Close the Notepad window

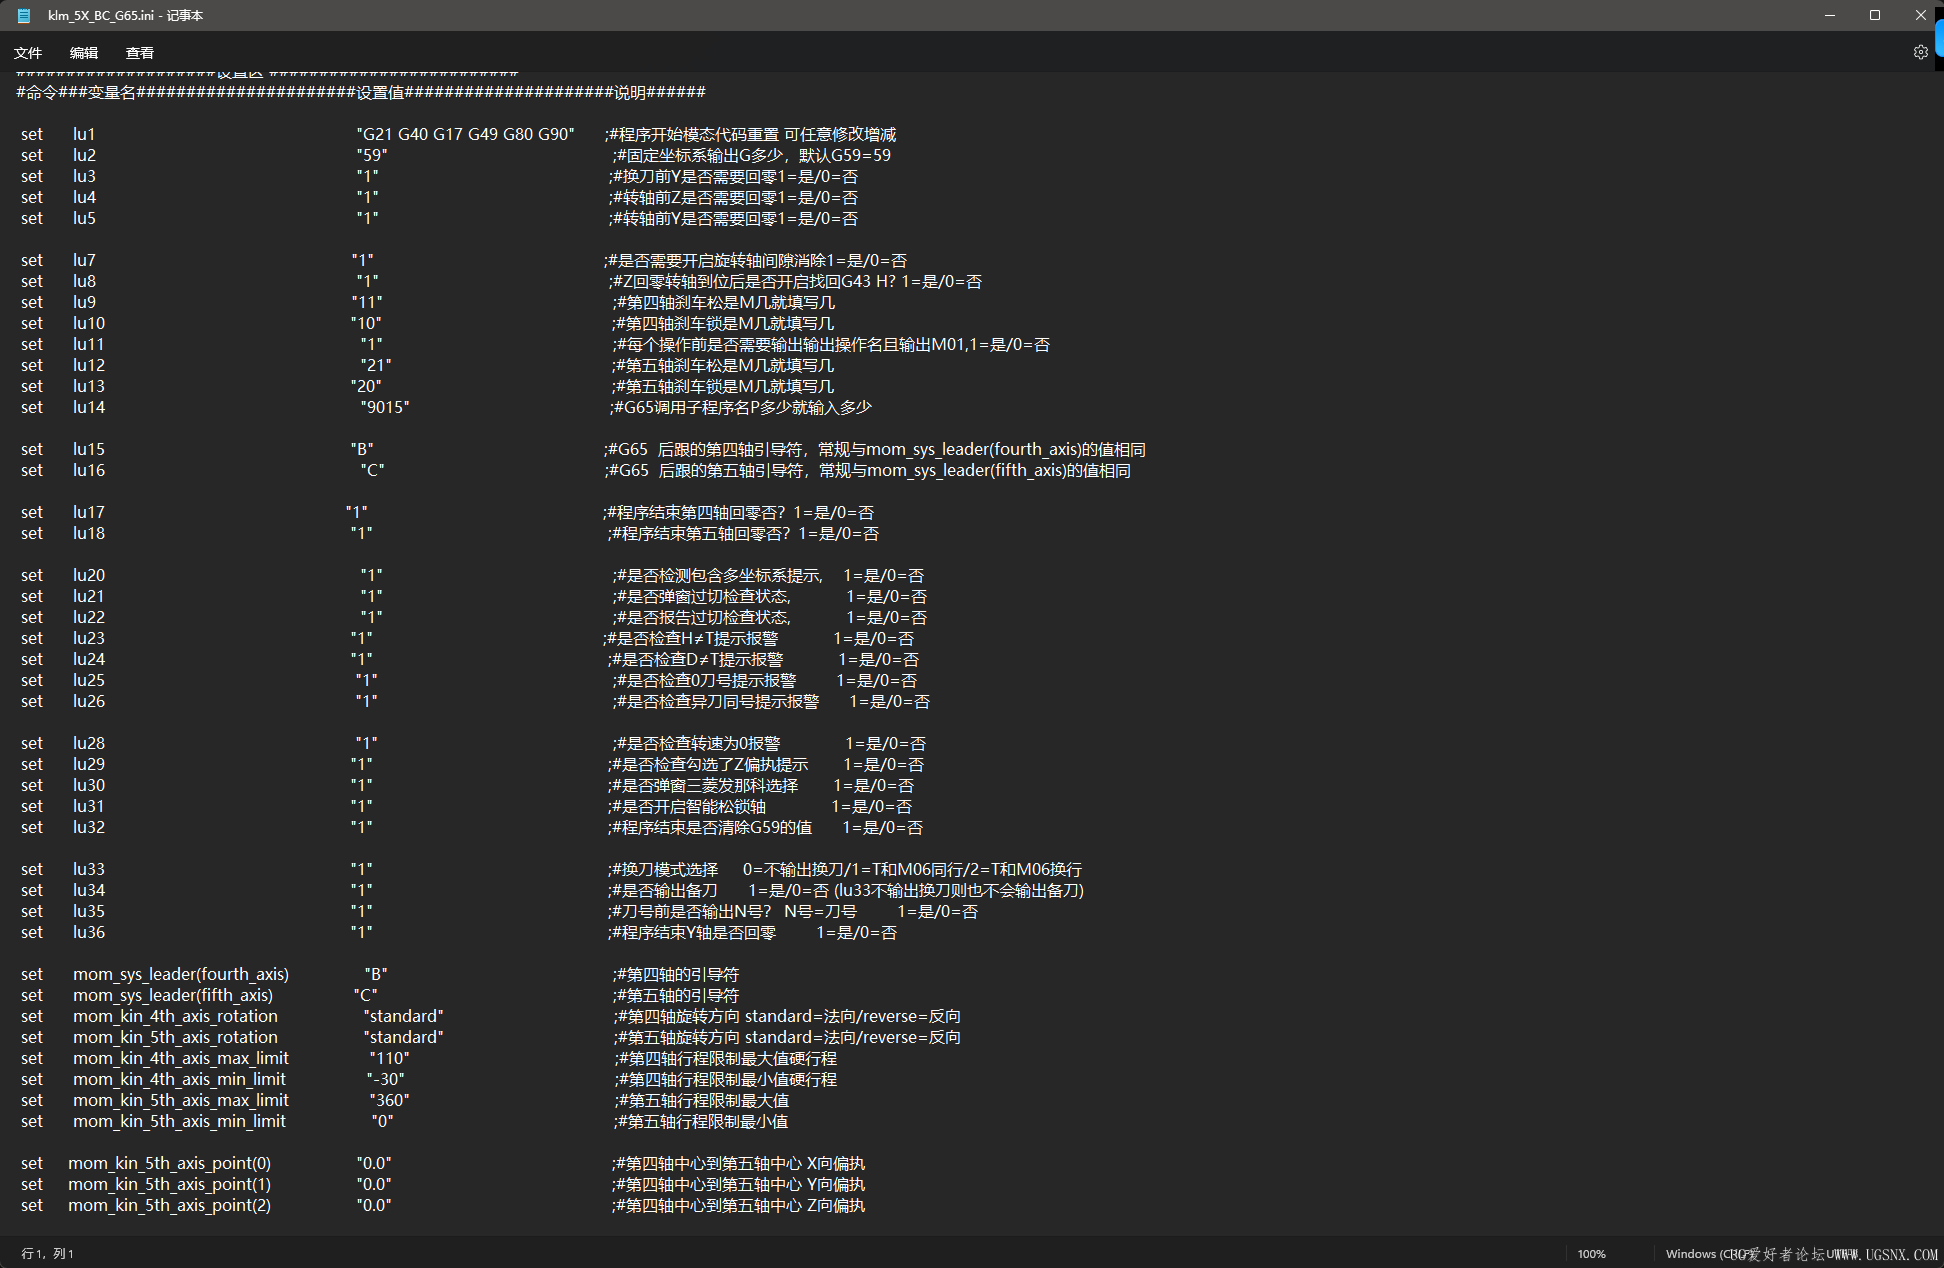(1920, 15)
